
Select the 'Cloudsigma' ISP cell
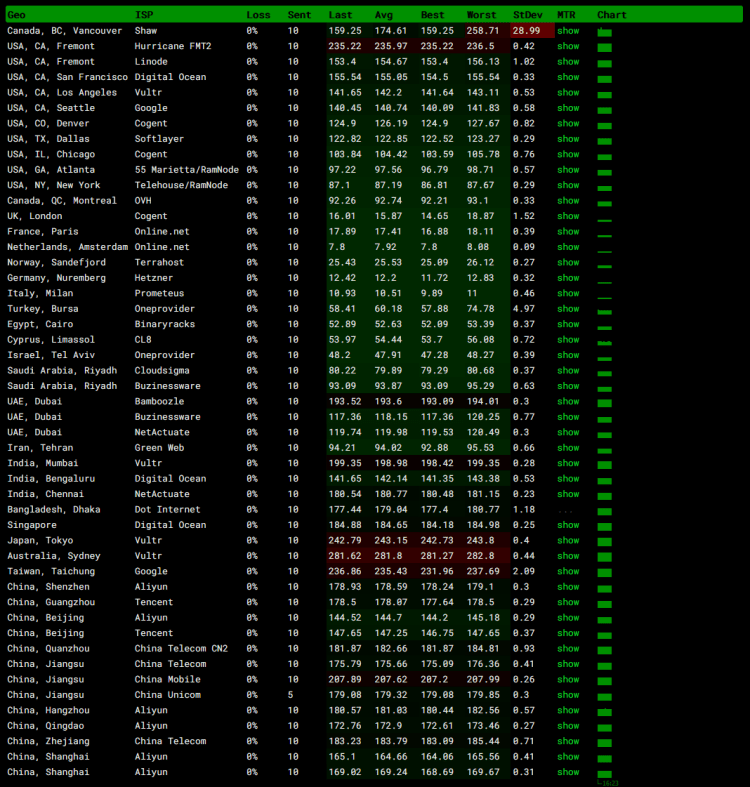point(162,370)
